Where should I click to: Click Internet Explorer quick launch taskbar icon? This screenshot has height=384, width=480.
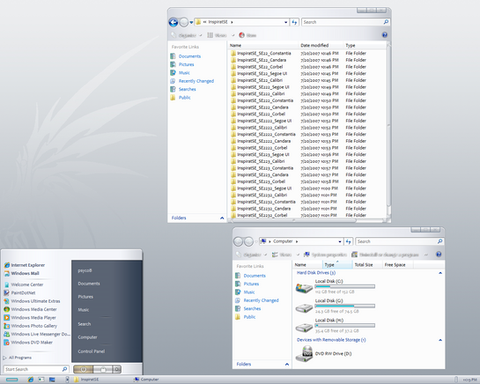(31, 379)
